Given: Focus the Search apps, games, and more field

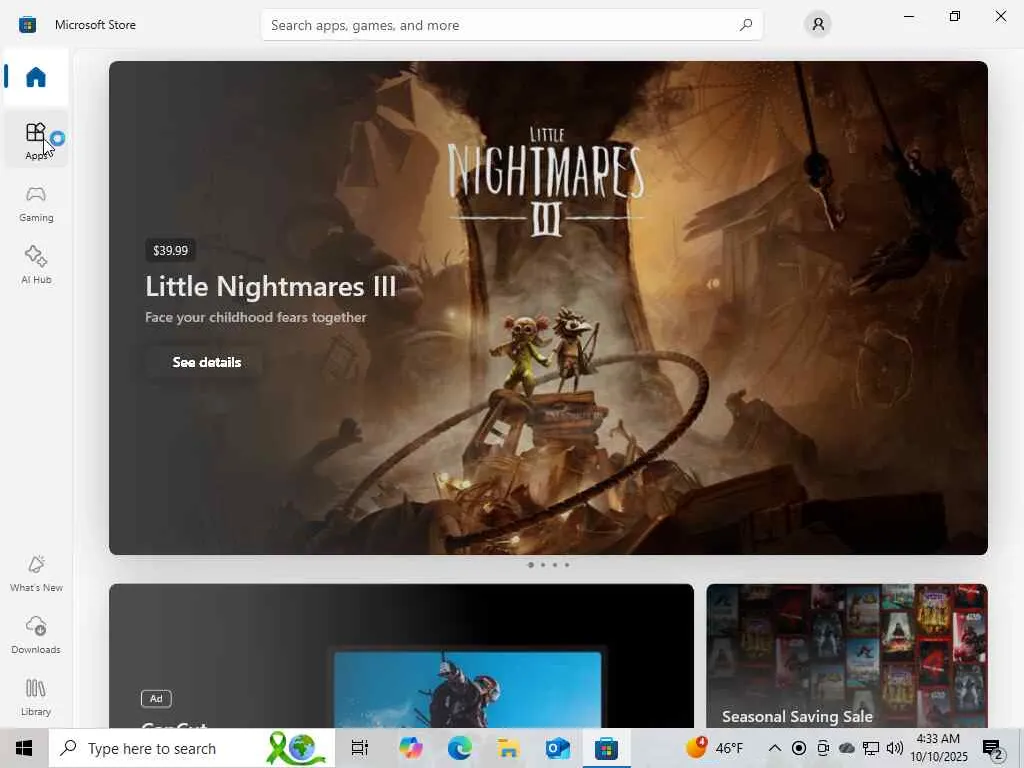Looking at the screenshot, I should pos(511,25).
